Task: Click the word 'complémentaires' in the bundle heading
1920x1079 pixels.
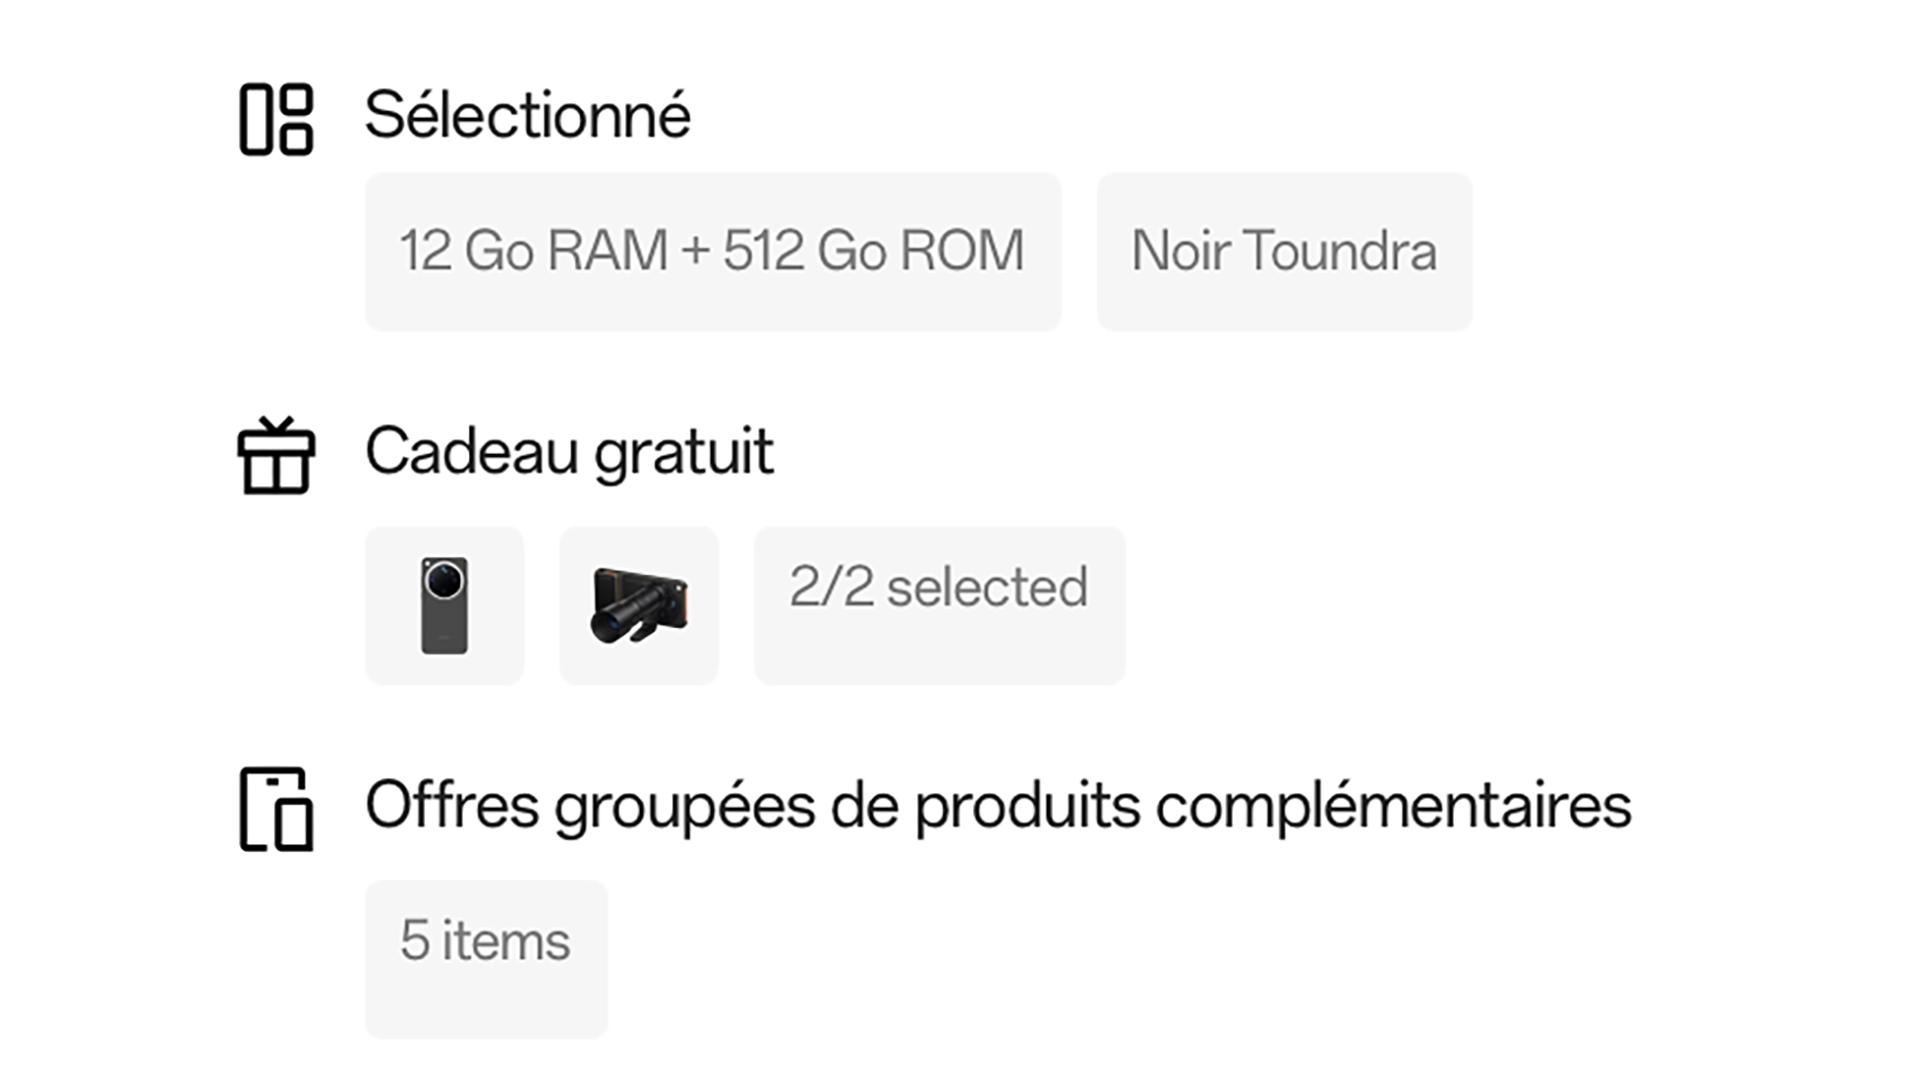Action: coord(1393,806)
